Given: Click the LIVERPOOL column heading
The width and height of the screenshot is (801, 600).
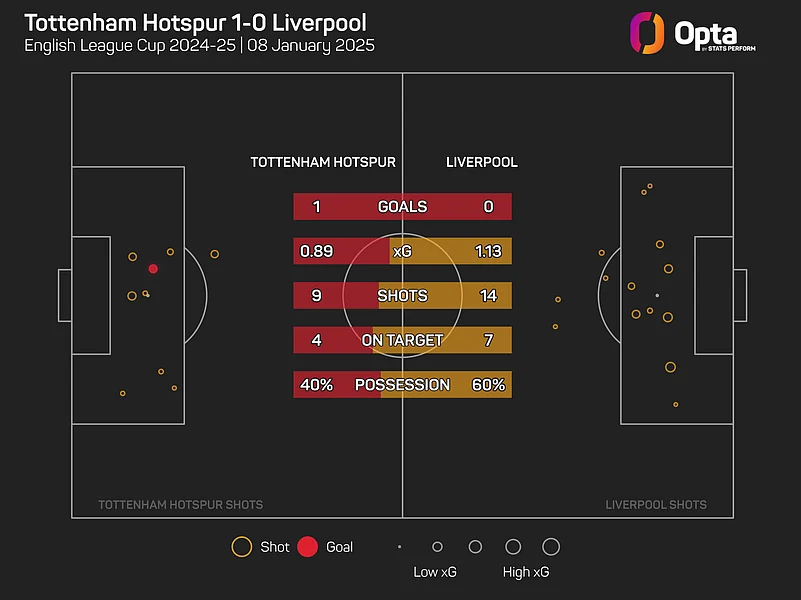Looking at the screenshot, I should [482, 162].
